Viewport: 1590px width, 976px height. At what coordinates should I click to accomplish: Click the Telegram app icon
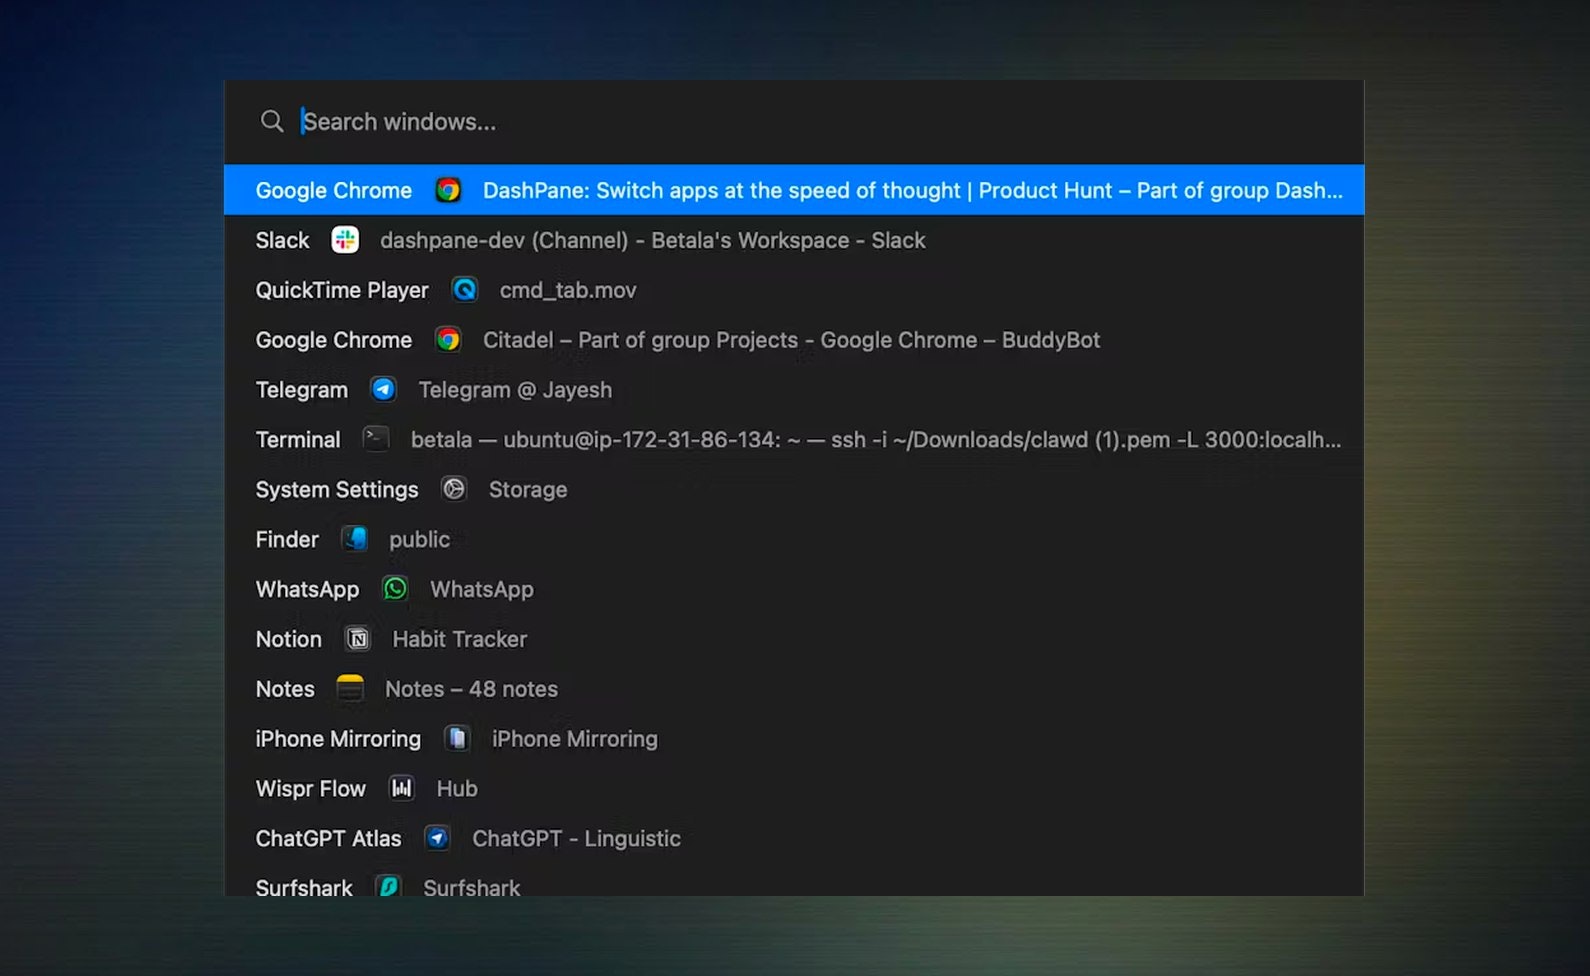(383, 389)
